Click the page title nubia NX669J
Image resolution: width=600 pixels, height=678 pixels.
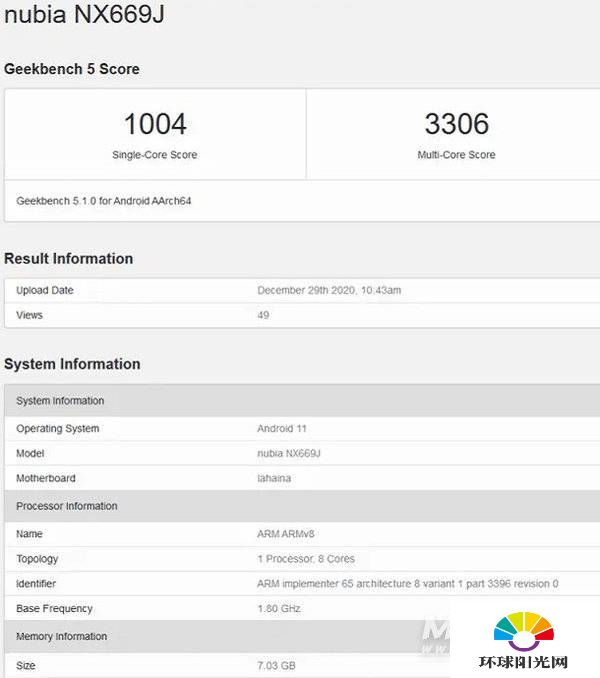[x=84, y=14]
